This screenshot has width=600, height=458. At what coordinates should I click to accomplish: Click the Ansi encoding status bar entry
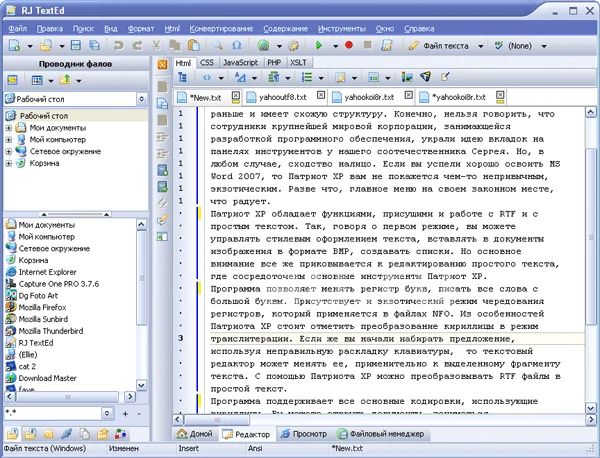pyautogui.click(x=255, y=448)
